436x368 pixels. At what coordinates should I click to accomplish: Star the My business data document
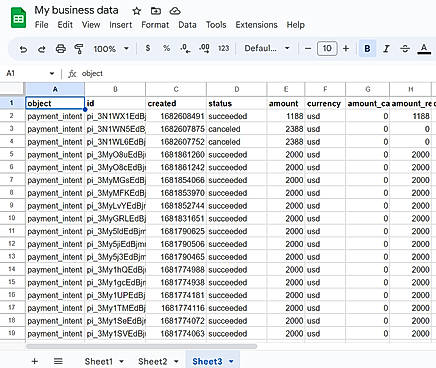136,11
